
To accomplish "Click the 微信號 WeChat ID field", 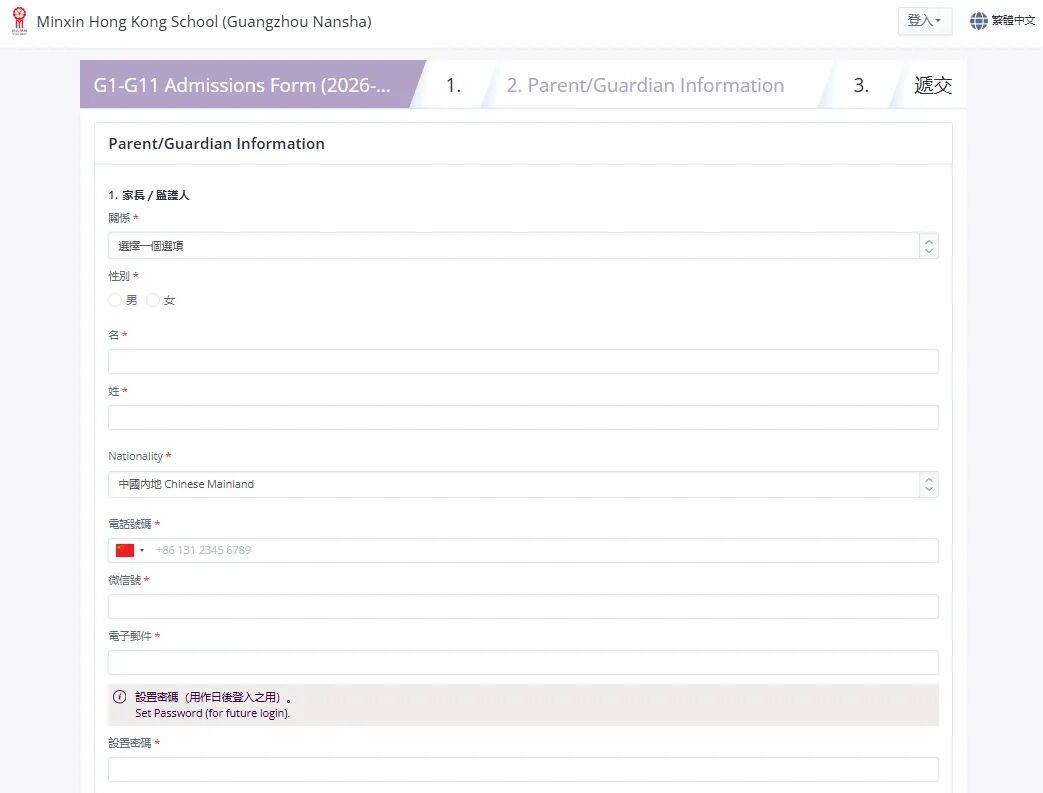I will [x=522, y=606].
